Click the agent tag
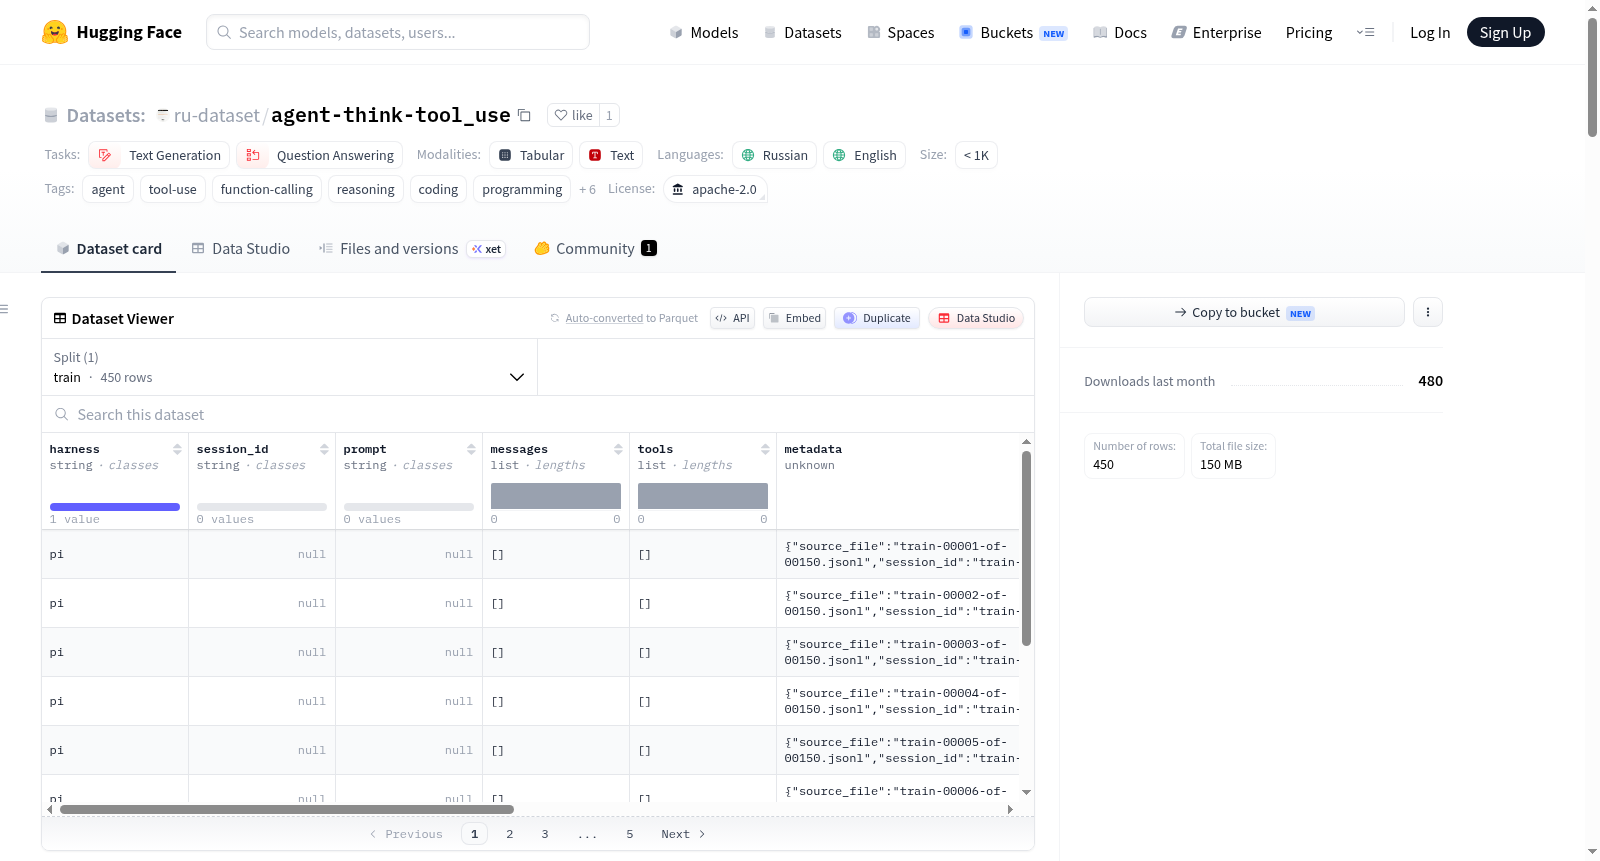 (x=108, y=189)
